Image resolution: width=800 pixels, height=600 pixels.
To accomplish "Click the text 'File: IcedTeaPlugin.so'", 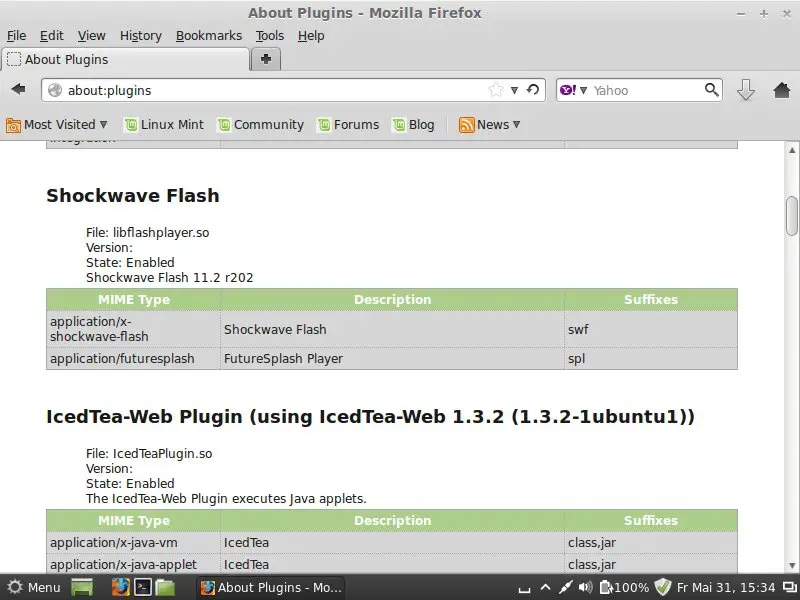I will 149,454.
